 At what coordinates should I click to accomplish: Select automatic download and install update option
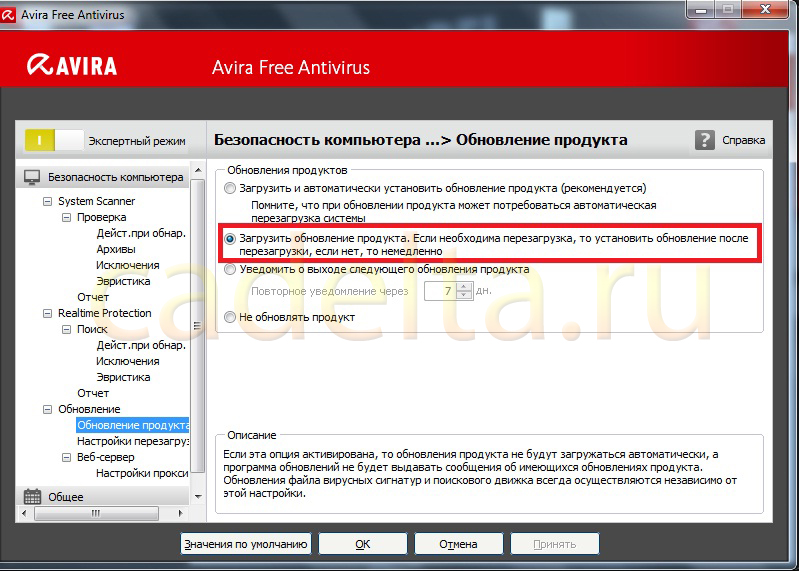(230, 188)
